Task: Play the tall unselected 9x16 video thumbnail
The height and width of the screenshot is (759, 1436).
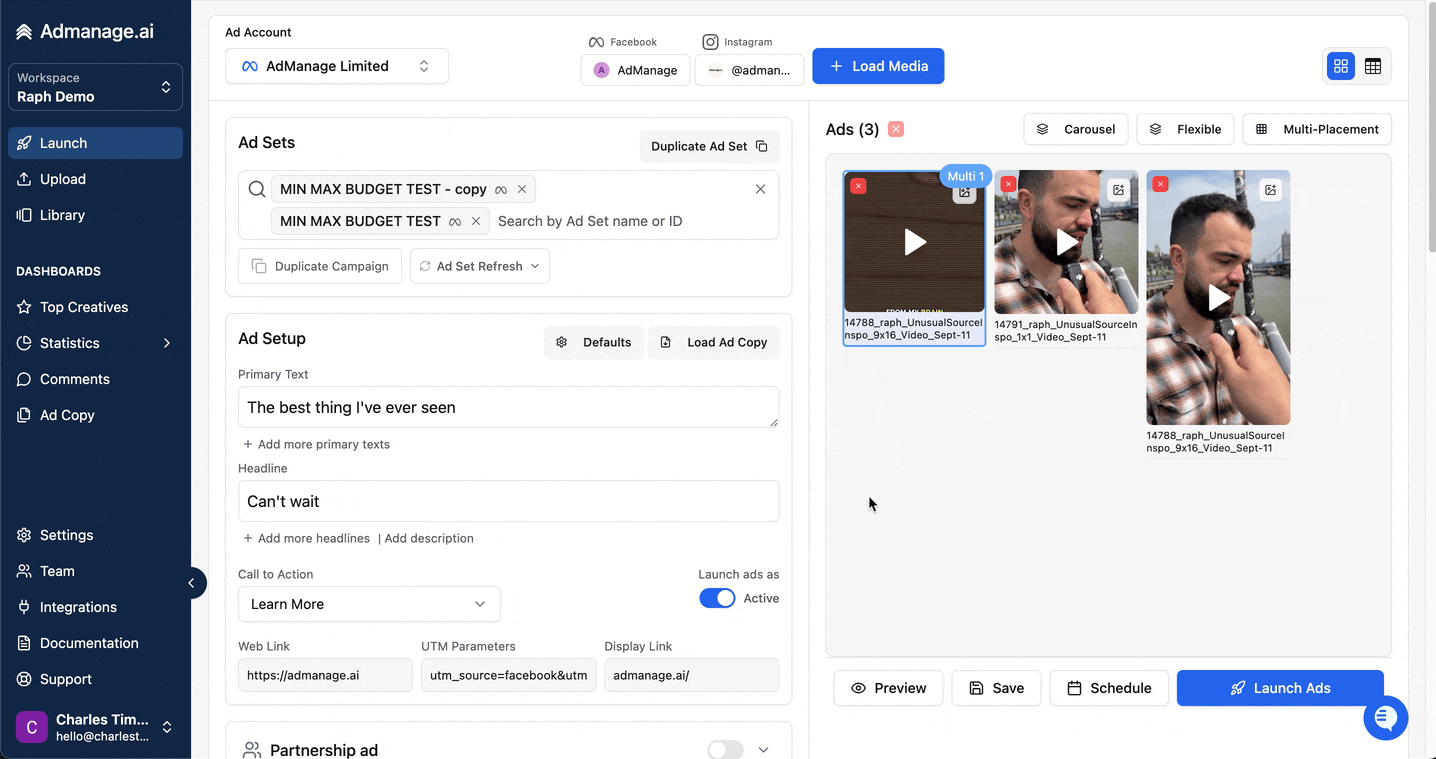Action: 1218,297
